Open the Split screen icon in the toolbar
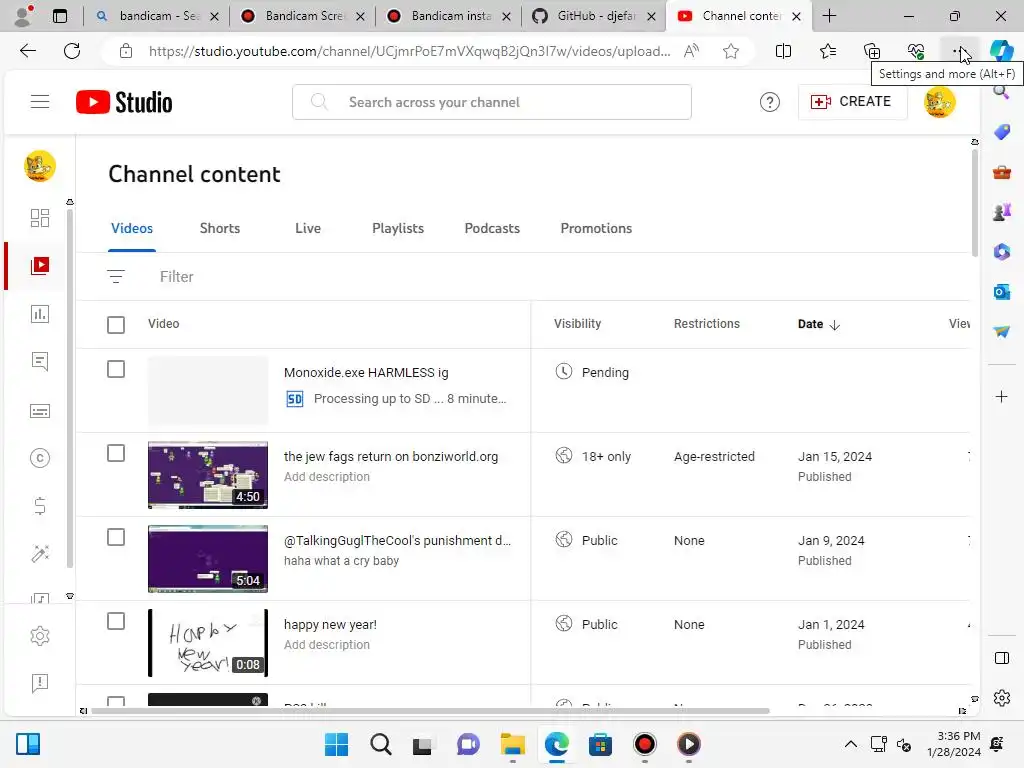 click(x=783, y=51)
